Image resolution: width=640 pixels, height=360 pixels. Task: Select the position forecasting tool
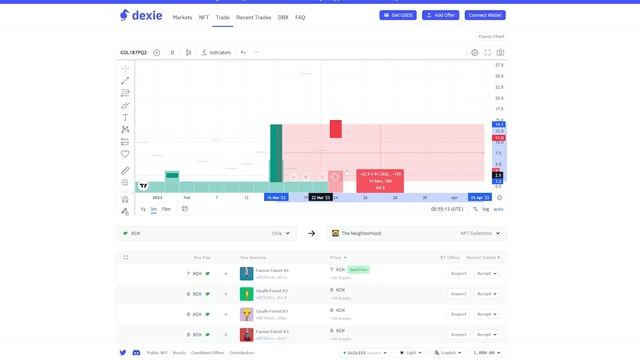(x=125, y=142)
